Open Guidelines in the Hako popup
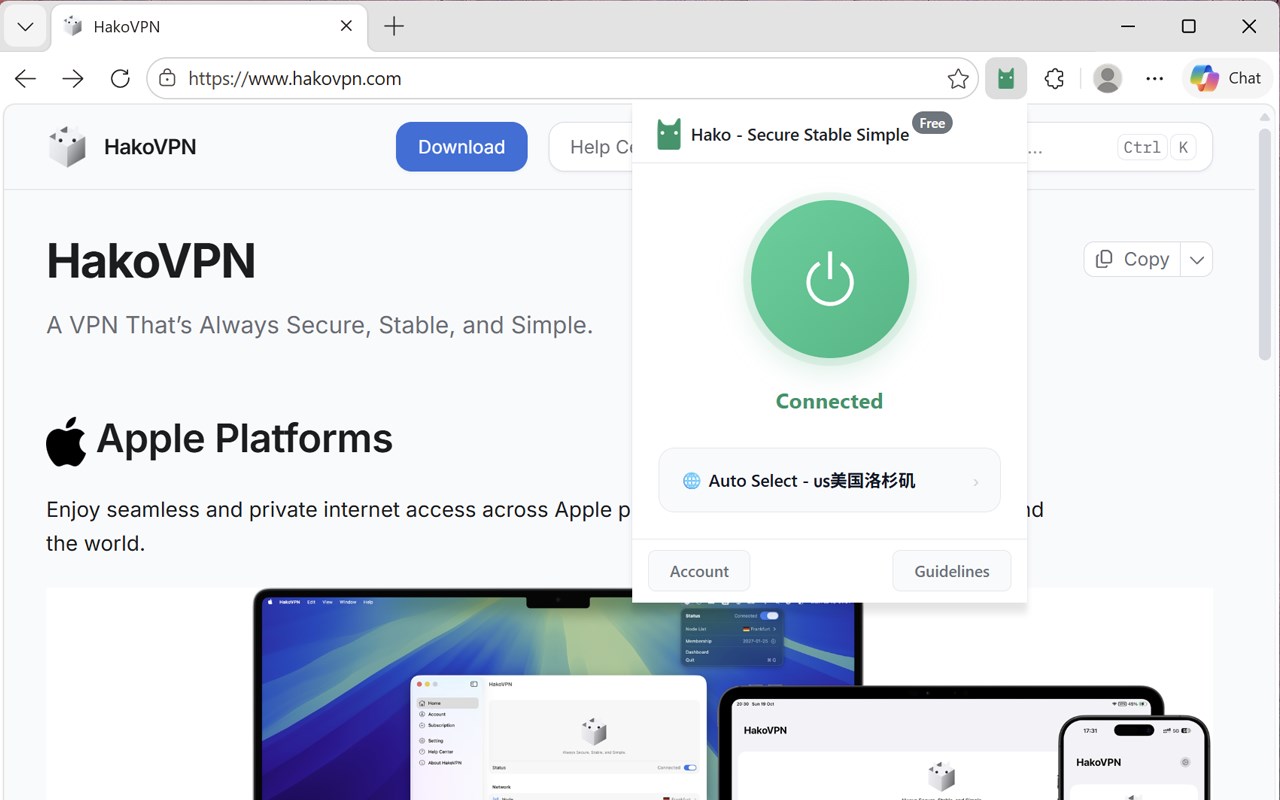This screenshot has width=1280, height=800. tap(951, 571)
